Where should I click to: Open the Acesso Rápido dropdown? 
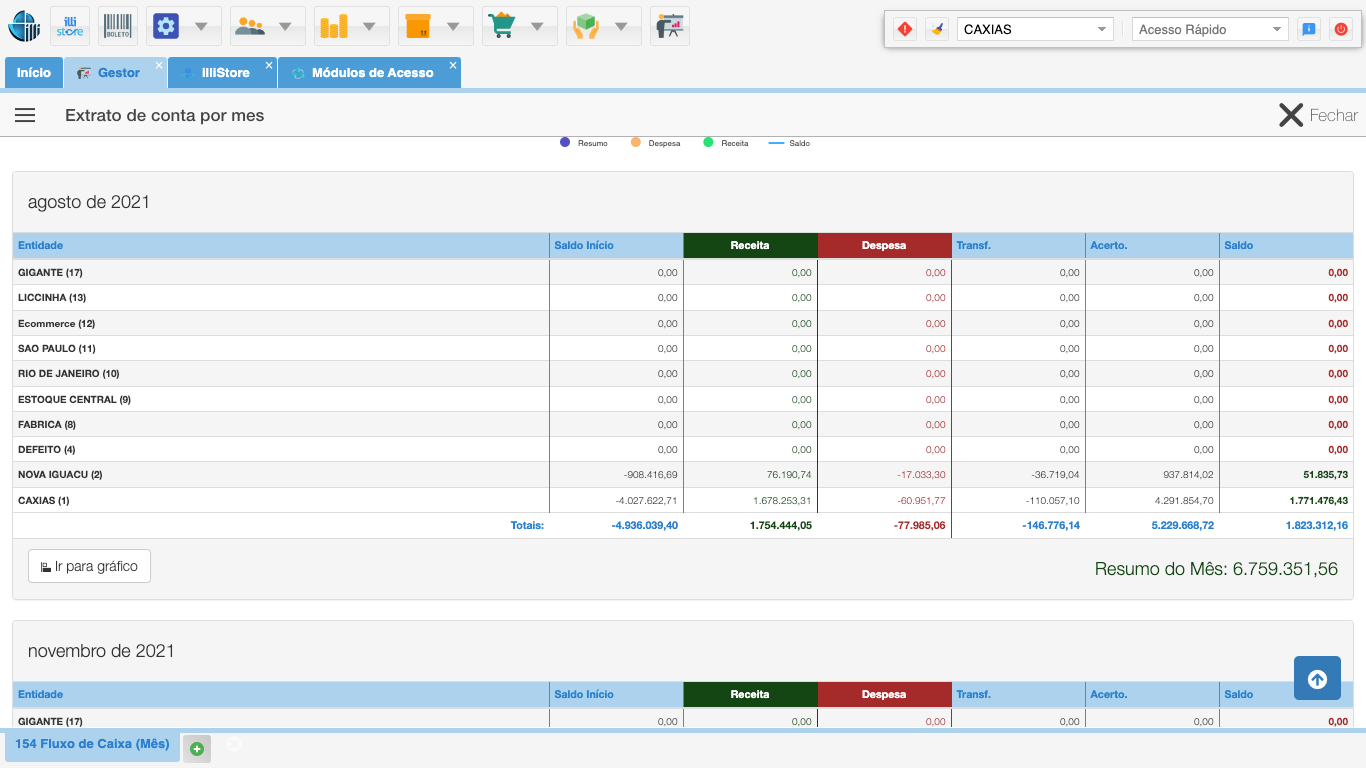click(x=1210, y=29)
